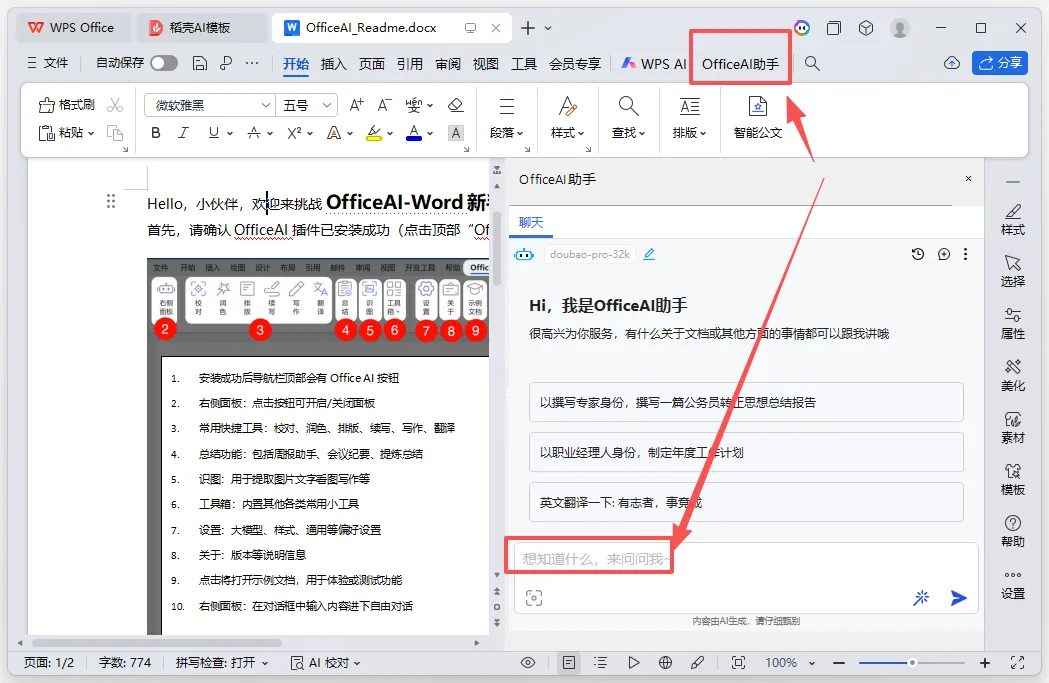Toggle spell check (拼写检查) status
The image size is (1049, 683).
[221, 662]
